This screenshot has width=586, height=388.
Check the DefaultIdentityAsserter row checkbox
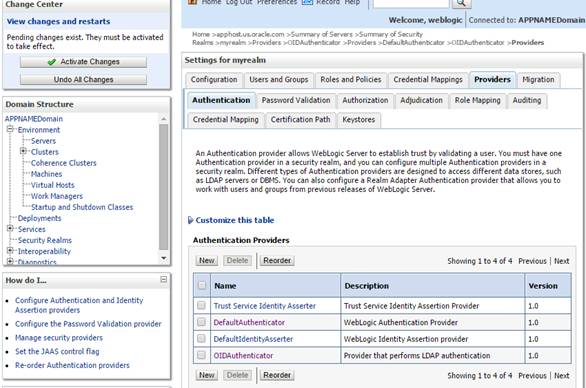pos(201,338)
